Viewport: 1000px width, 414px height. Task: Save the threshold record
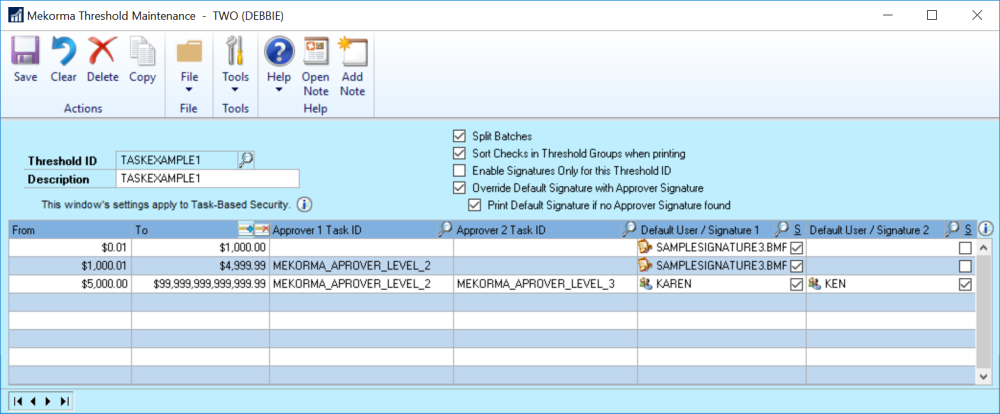[26, 60]
